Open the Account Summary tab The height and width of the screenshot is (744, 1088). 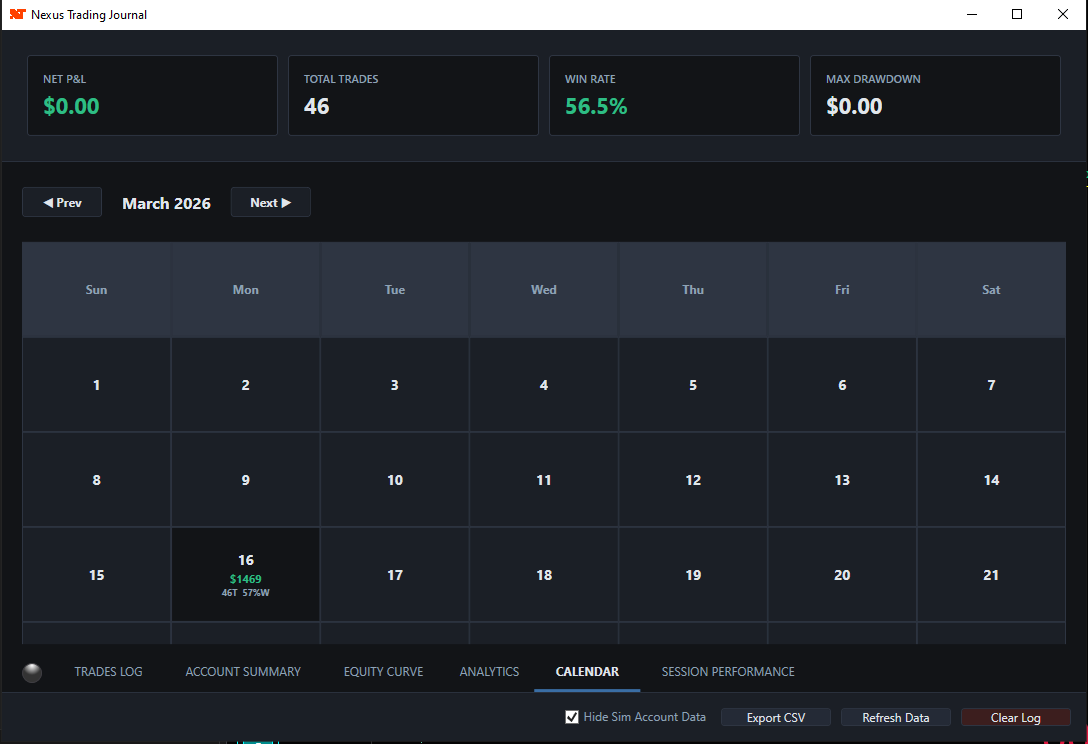coord(243,671)
